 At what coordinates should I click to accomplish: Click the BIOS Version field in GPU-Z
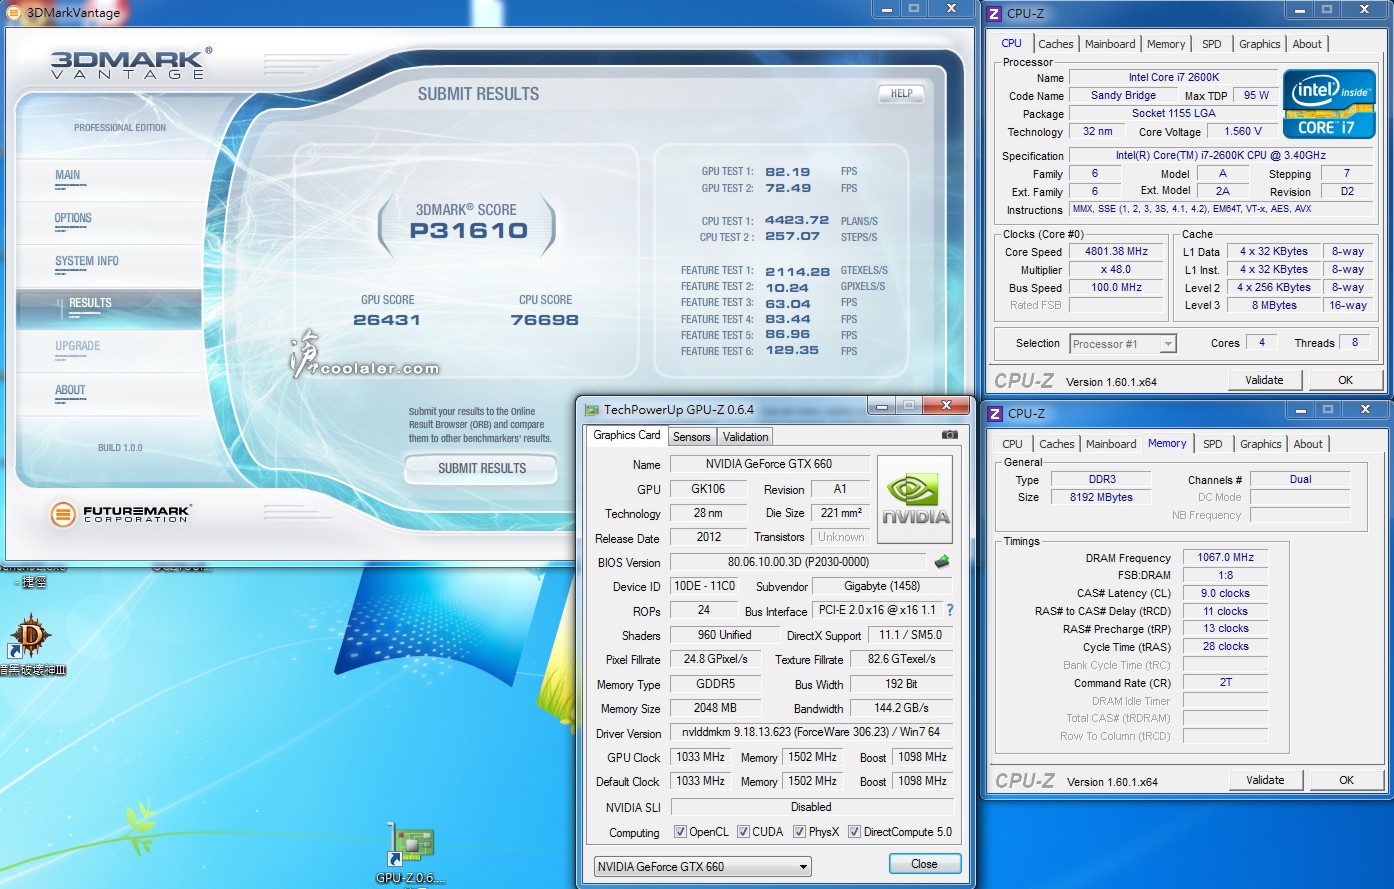pyautogui.click(x=798, y=562)
